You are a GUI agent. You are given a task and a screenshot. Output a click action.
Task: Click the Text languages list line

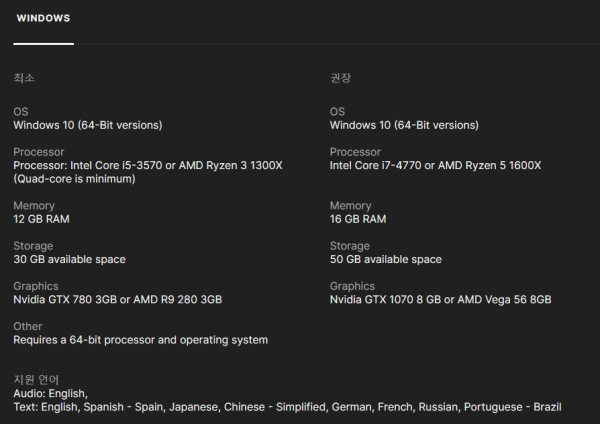[x=287, y=407]
